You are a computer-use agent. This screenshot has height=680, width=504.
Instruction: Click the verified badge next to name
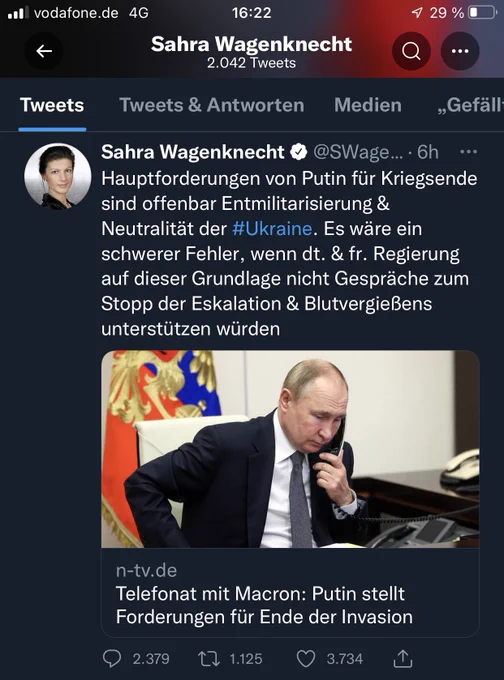pos(298,152)
